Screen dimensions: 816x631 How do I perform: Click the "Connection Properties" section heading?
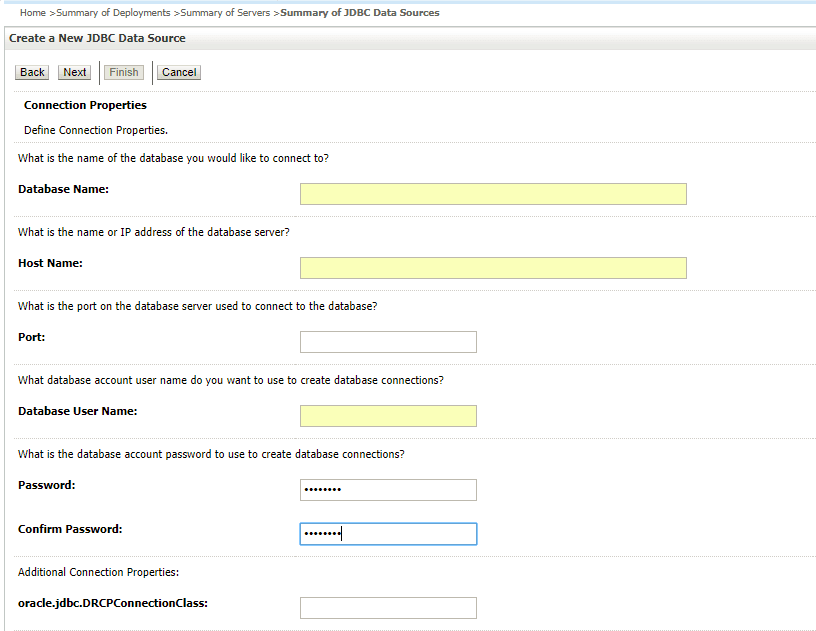pyautogui.click(x=85, y=105)
